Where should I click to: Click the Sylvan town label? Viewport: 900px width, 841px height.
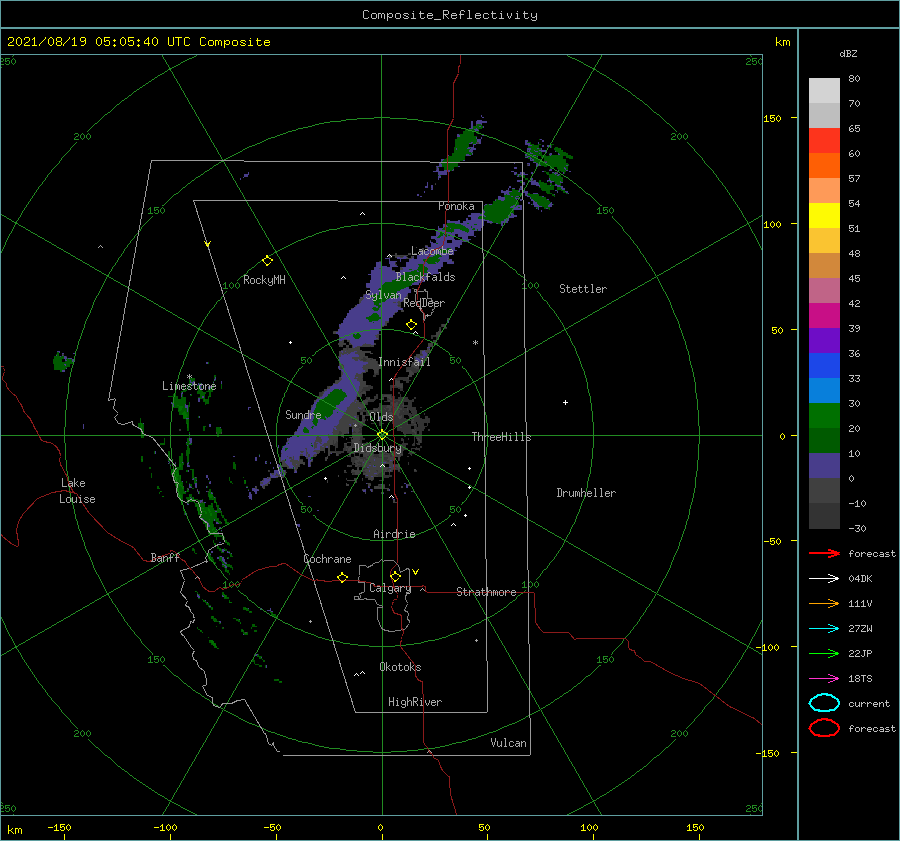[x=383, y=295]
